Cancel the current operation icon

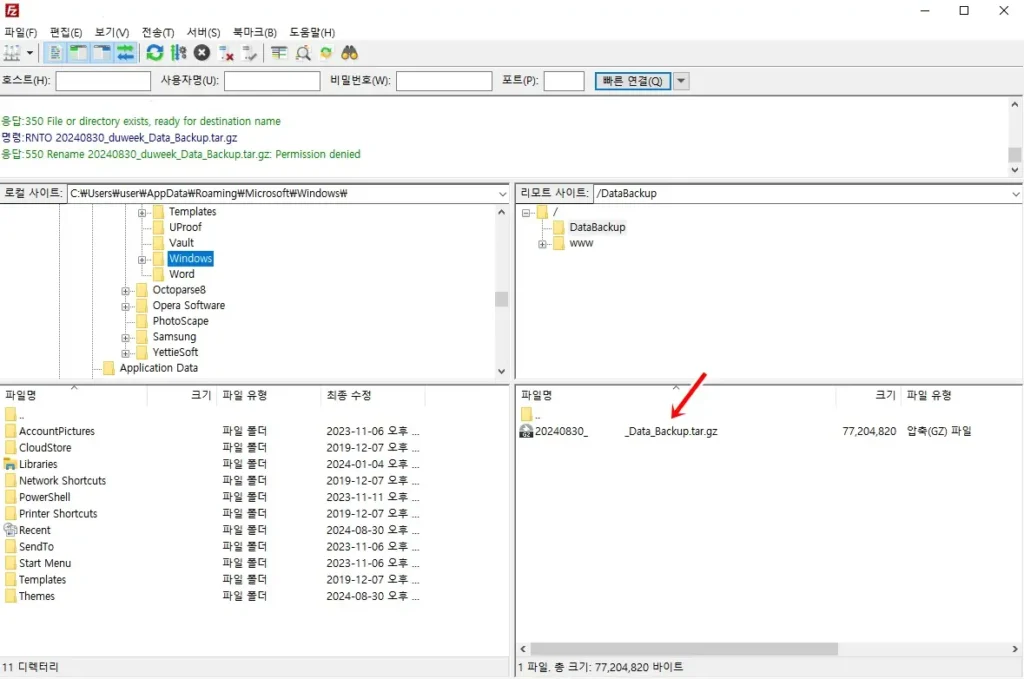point(202,53)
